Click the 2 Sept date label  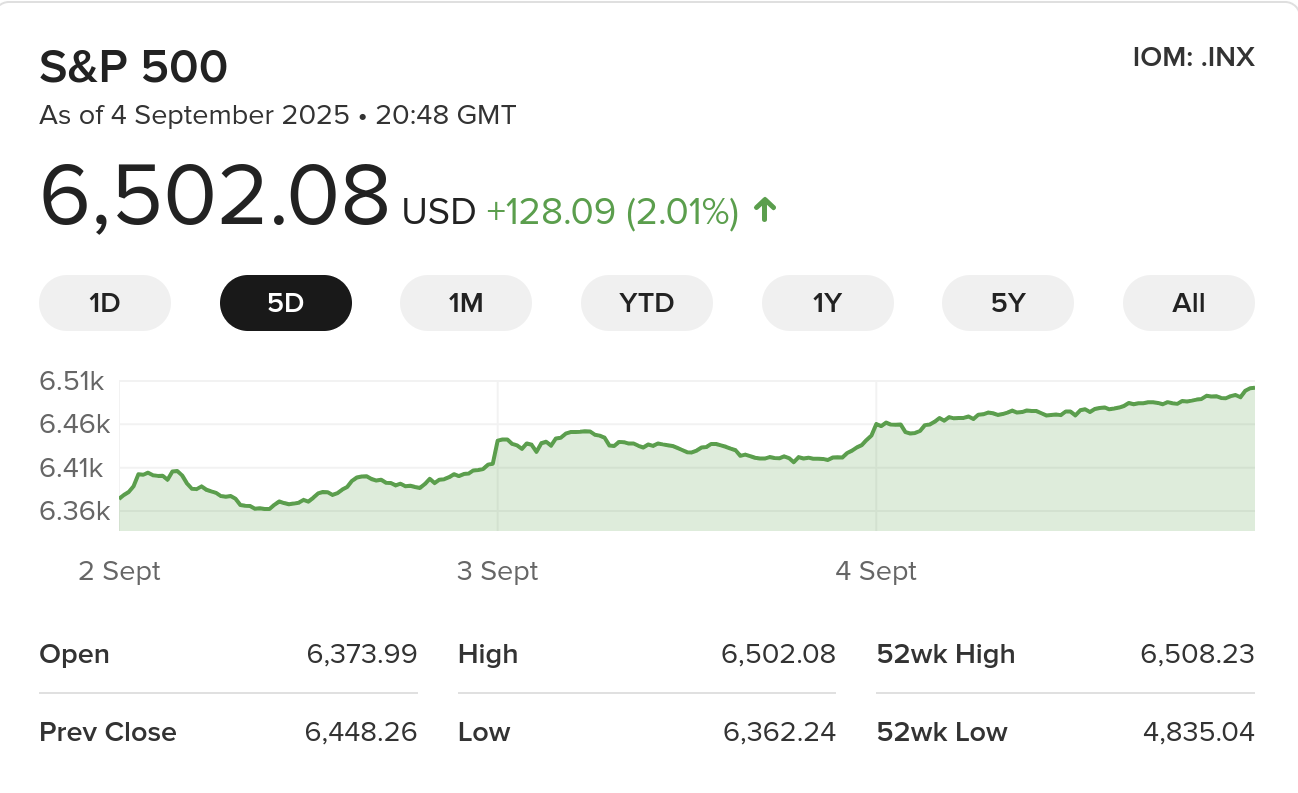[119, 571]
